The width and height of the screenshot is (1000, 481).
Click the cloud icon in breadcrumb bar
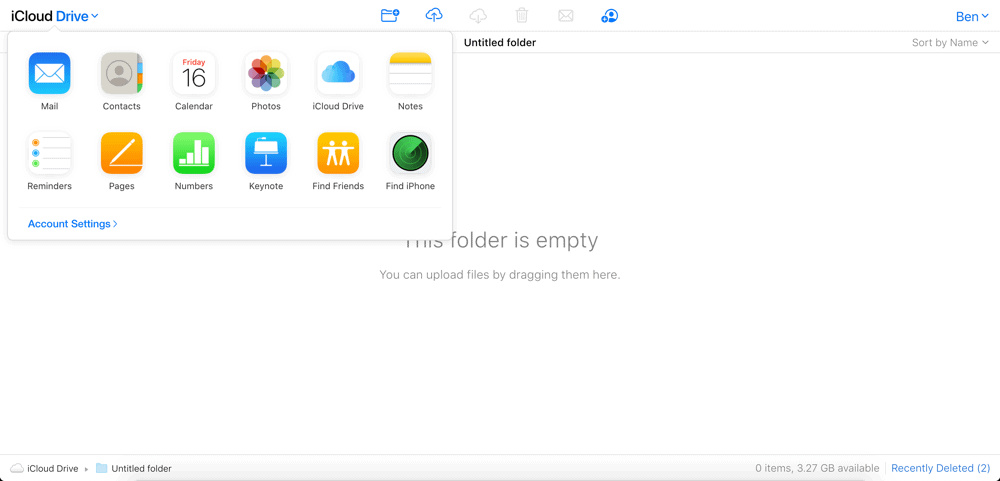coord(17,468)
